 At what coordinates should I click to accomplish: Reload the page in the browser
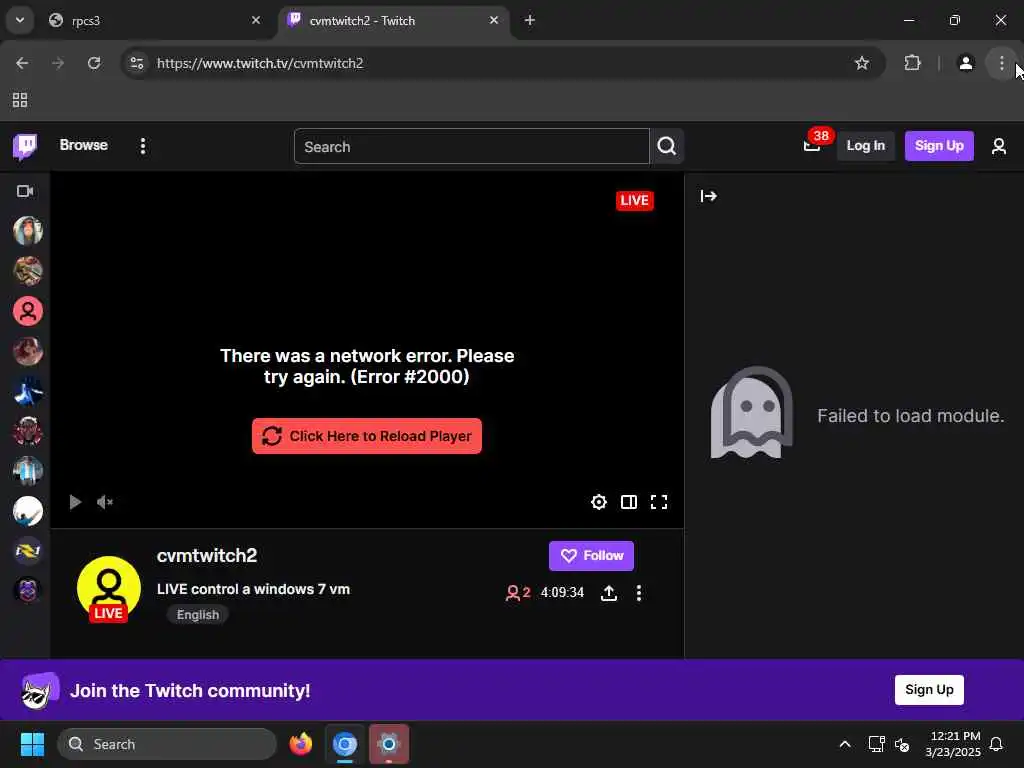(x=94, y=63)
